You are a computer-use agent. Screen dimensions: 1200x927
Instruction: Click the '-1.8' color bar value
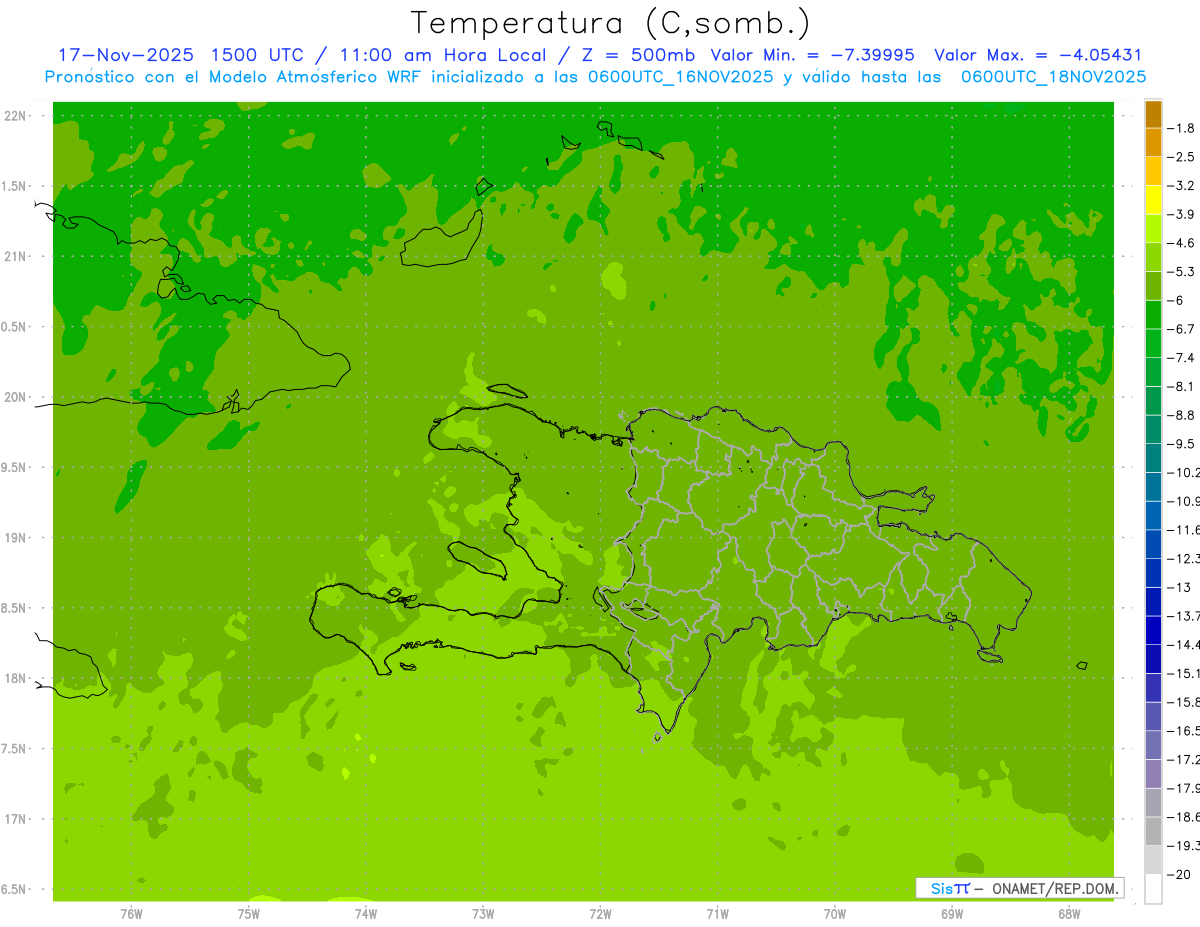(1183, 128)
